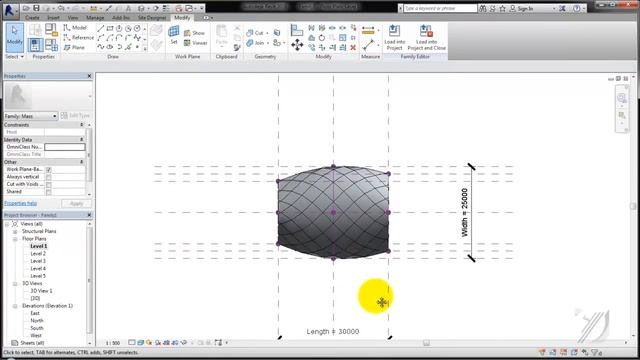
Task: Open the Manage ribbon tab
Action: [95, 18]
